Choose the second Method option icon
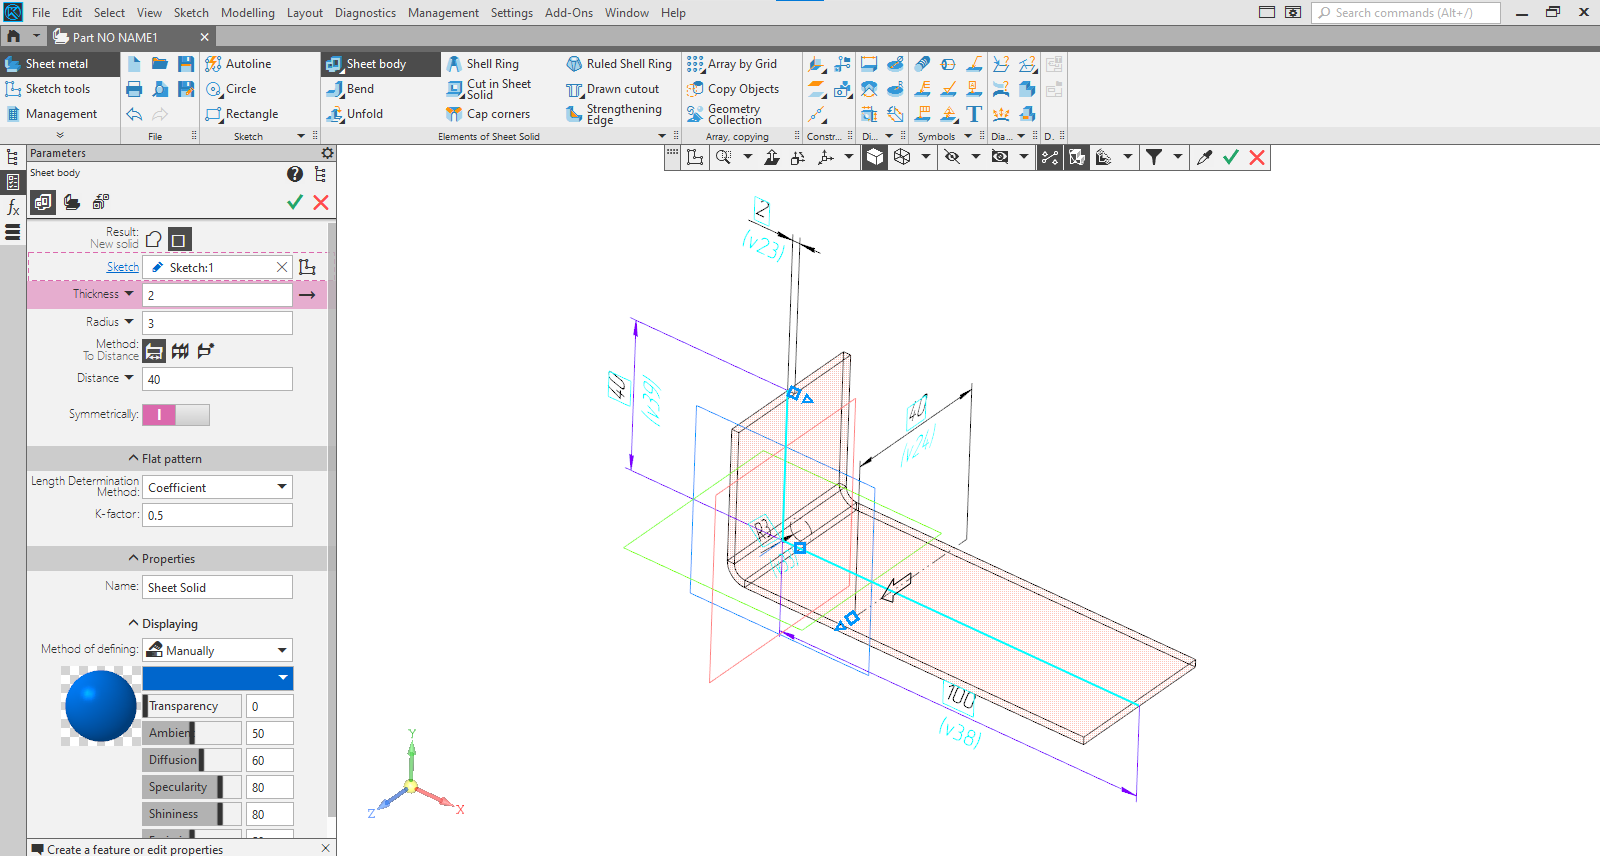 (180, 351)
